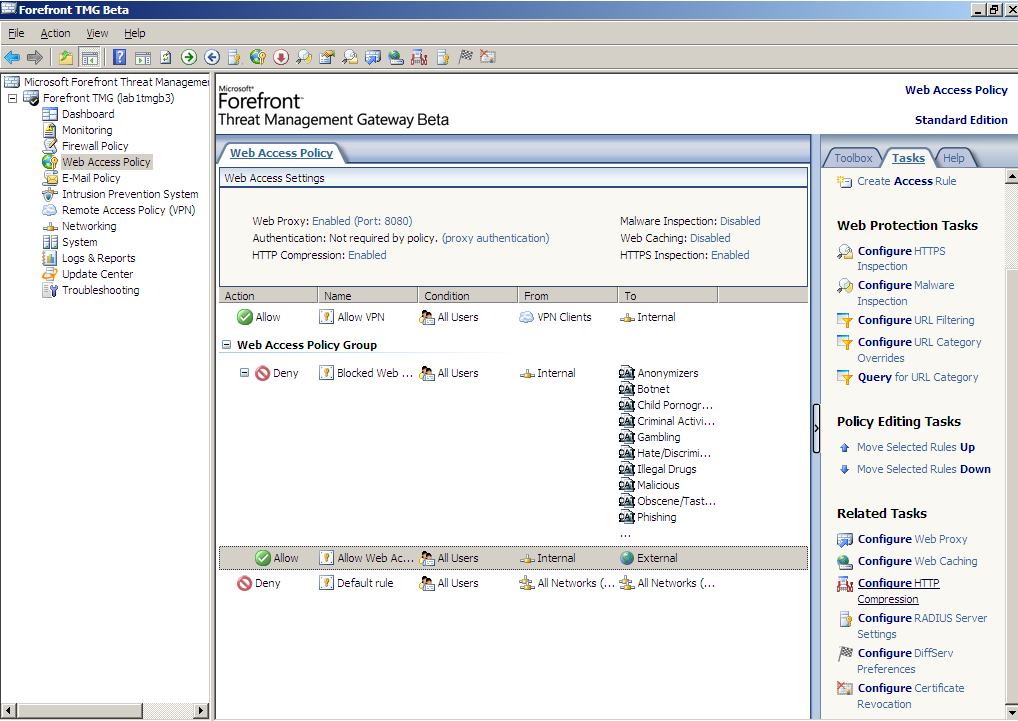Open the View menu
The image size is (1018, 721).
tap(97, 33)
